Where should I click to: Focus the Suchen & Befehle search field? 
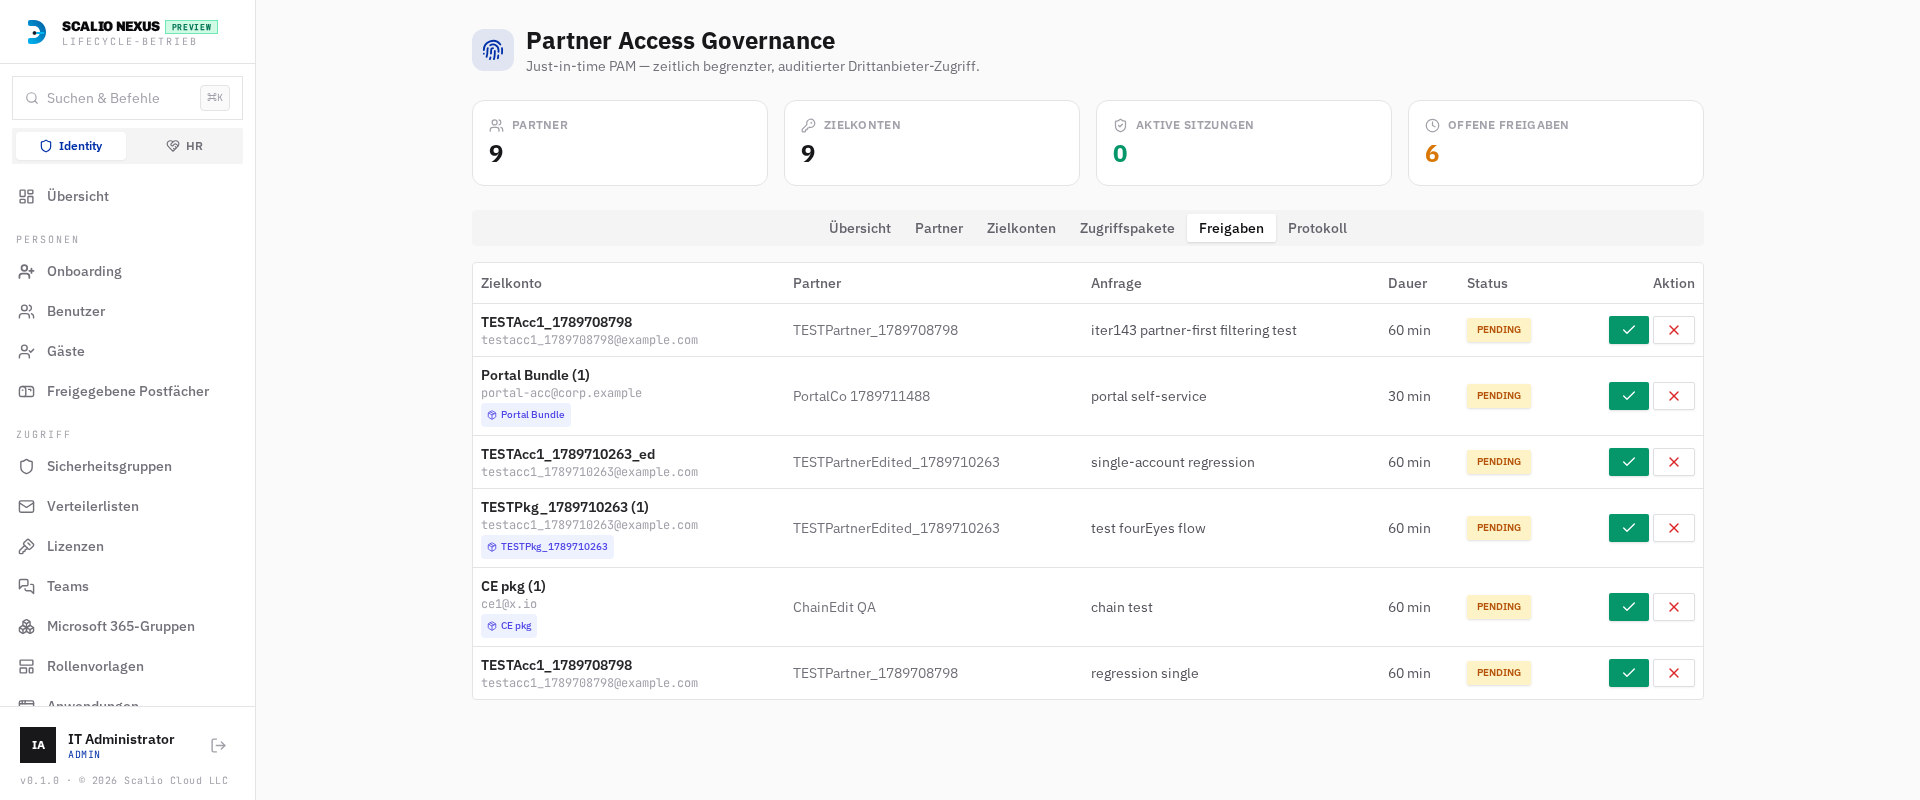[x=127, y=98]
